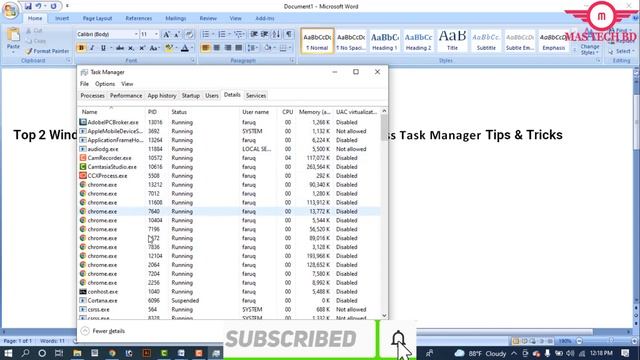Click the text highlight color icon
Image resolution: width=640 pixels, height=360 pixels.
click(169, 48)
